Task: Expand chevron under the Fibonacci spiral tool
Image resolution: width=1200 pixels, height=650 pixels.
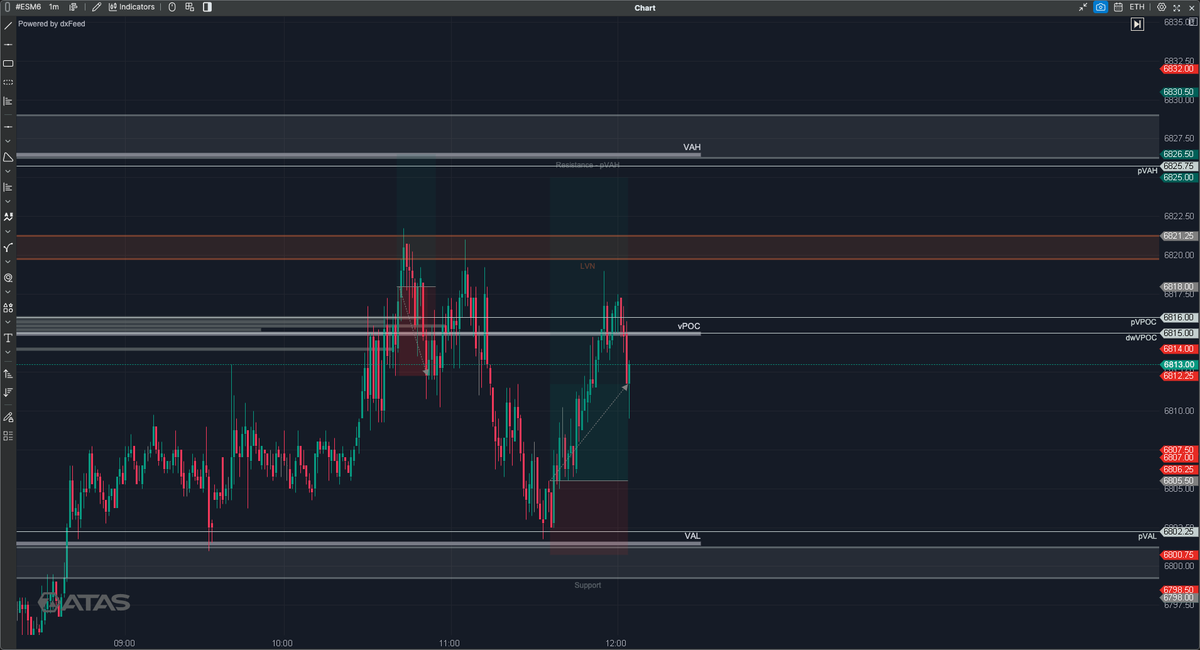Action: pos(8,292)
